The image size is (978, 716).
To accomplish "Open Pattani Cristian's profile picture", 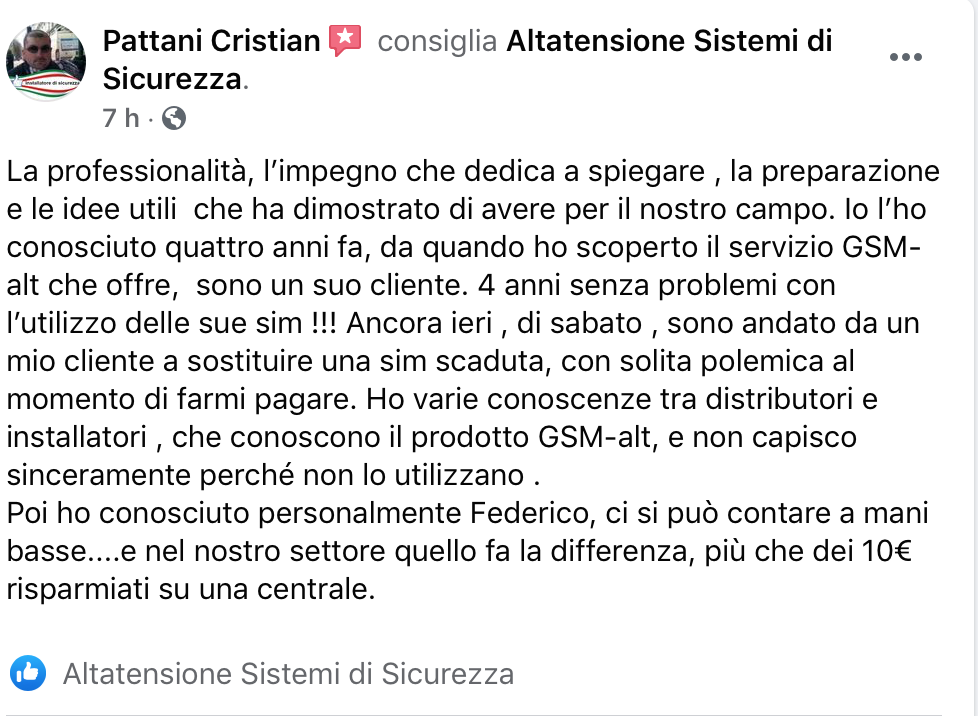I will pos(46,61).
